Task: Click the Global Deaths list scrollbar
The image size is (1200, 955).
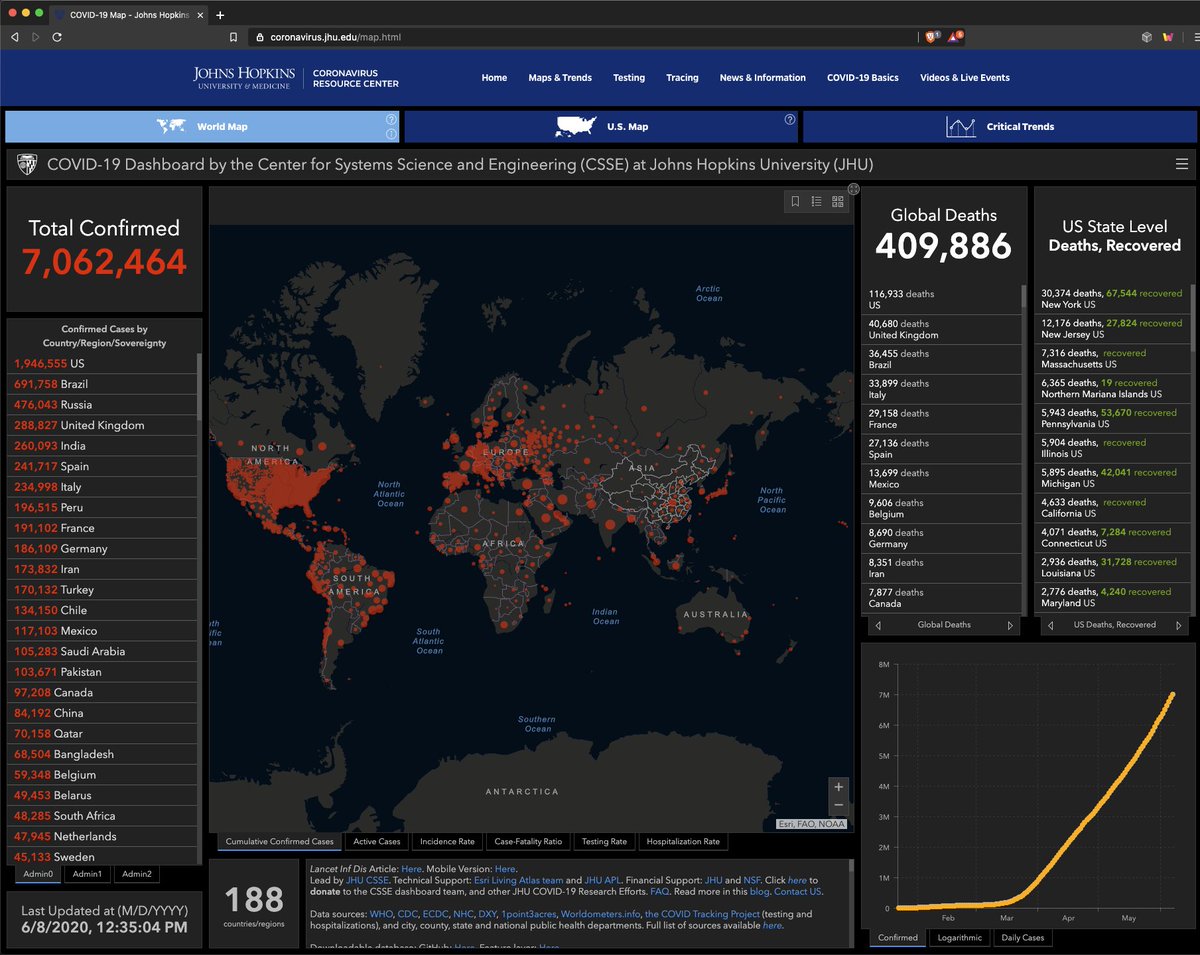Action: [1023, 296]
